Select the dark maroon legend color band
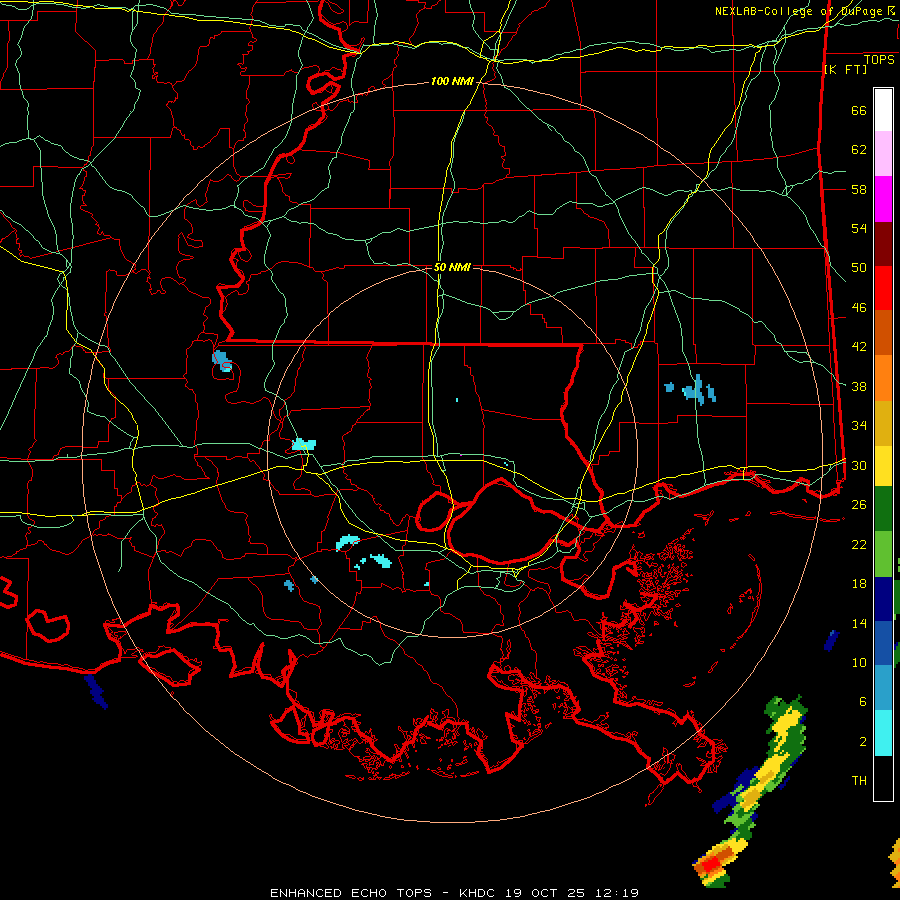900x900 pixels. click(883, 244)
